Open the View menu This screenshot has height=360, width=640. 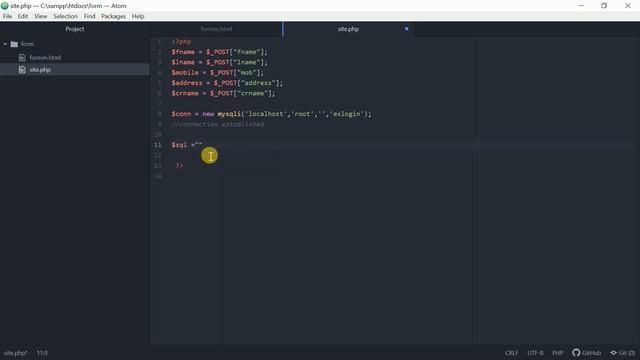tap(40, 16)
